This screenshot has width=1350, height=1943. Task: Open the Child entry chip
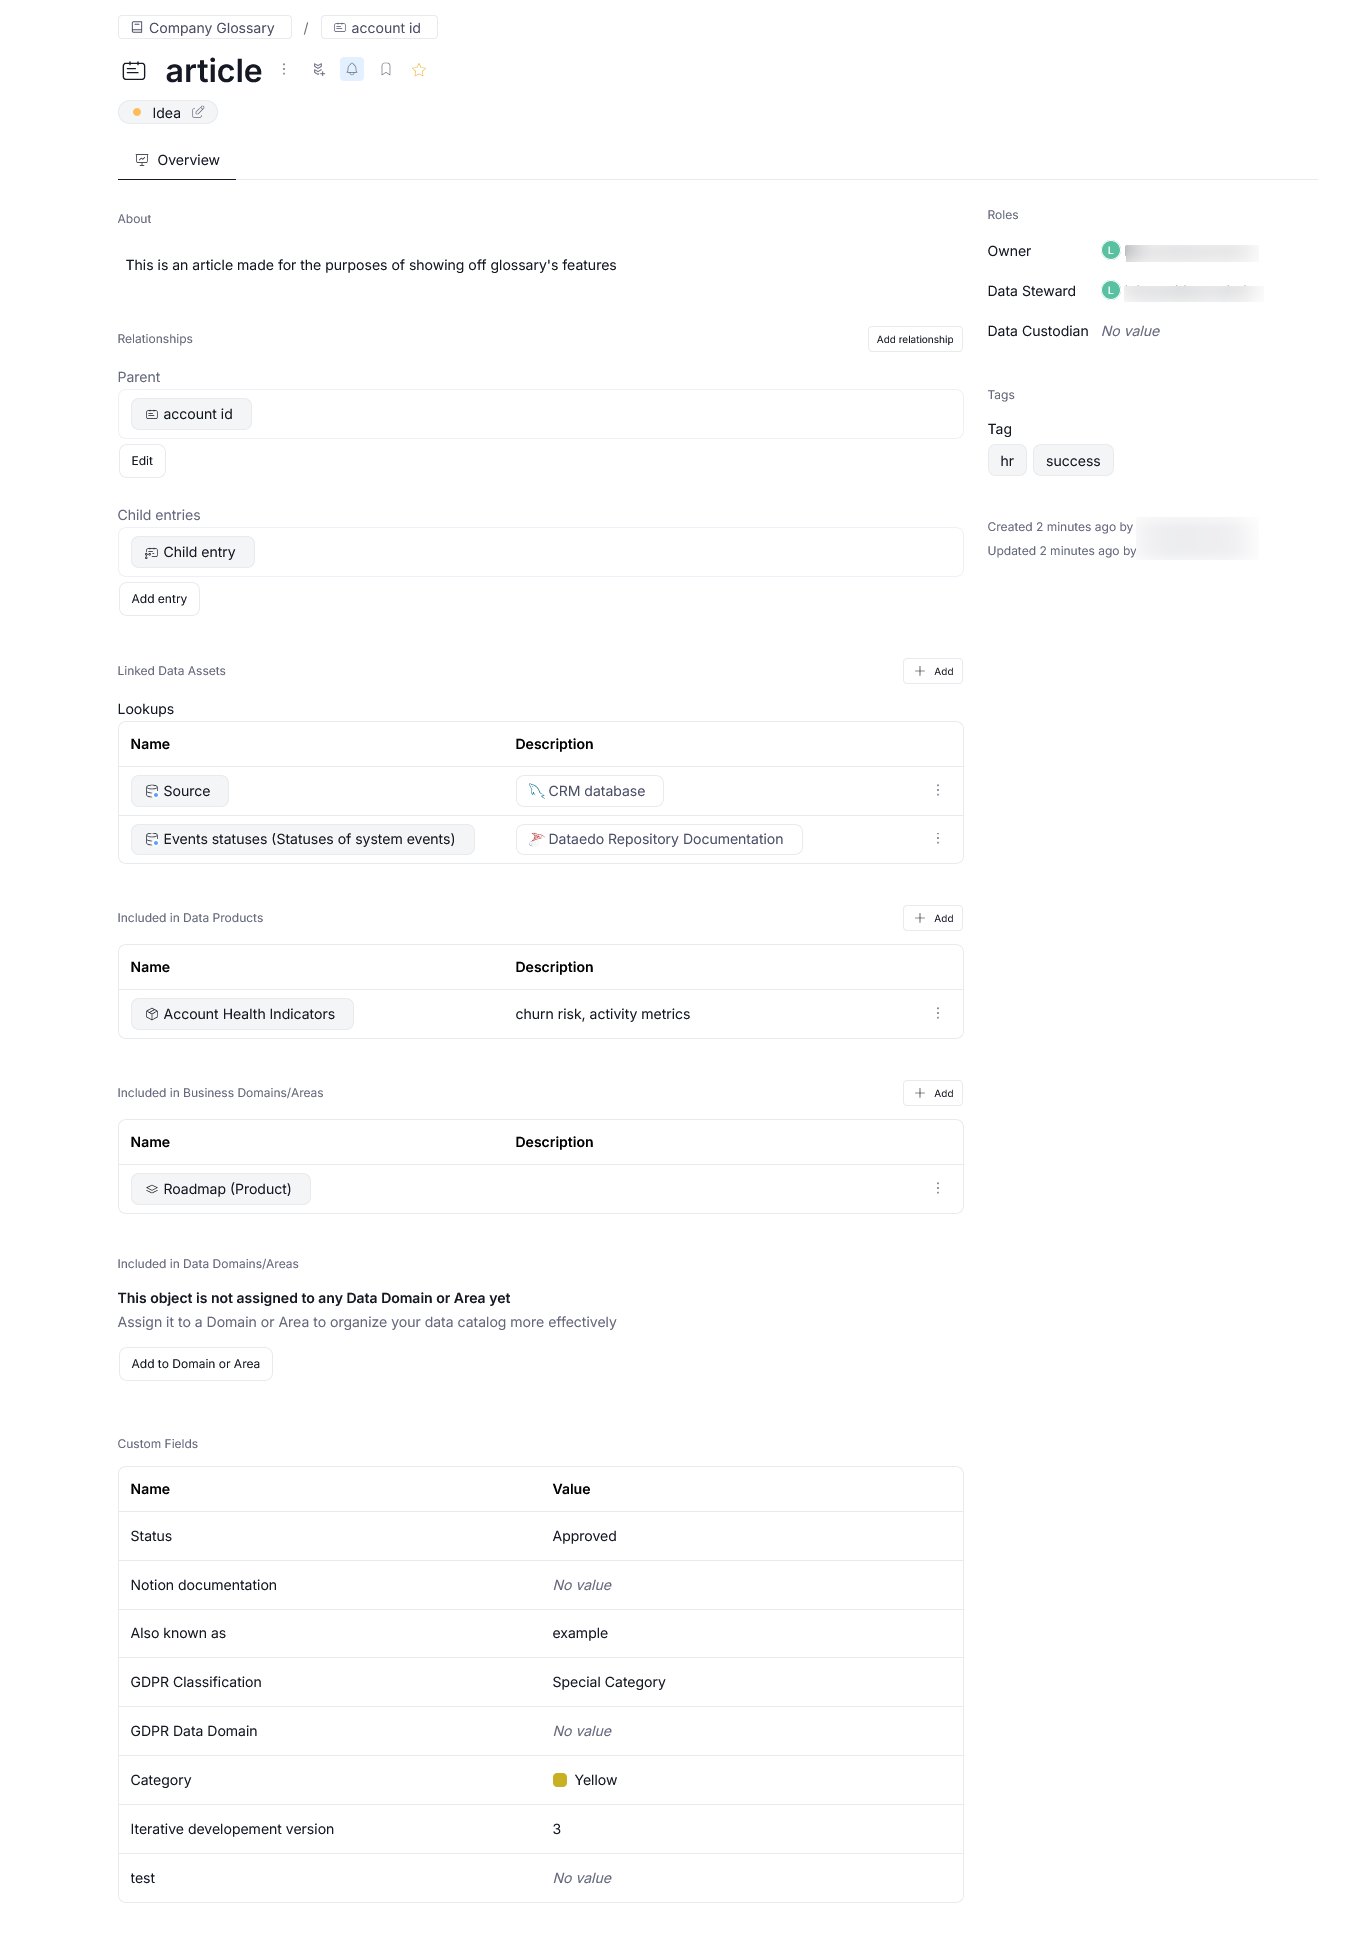tap(192, 552)
